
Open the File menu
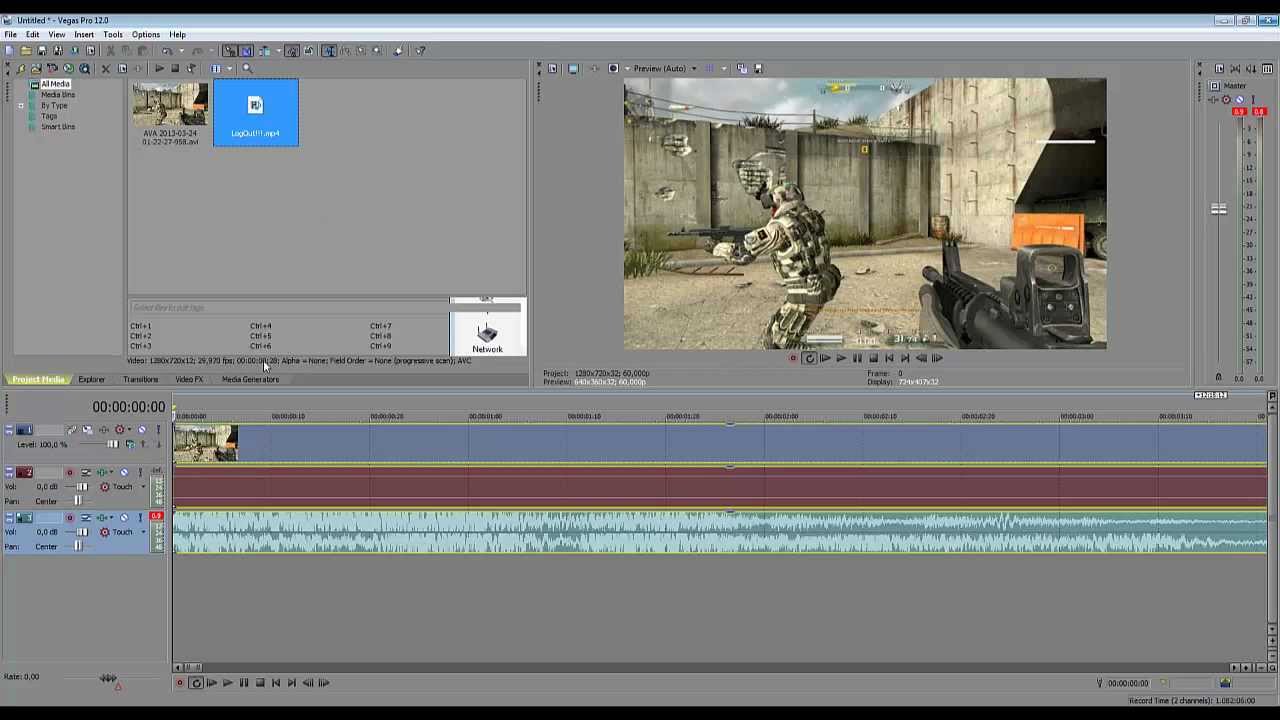click(x=10, y=34)
